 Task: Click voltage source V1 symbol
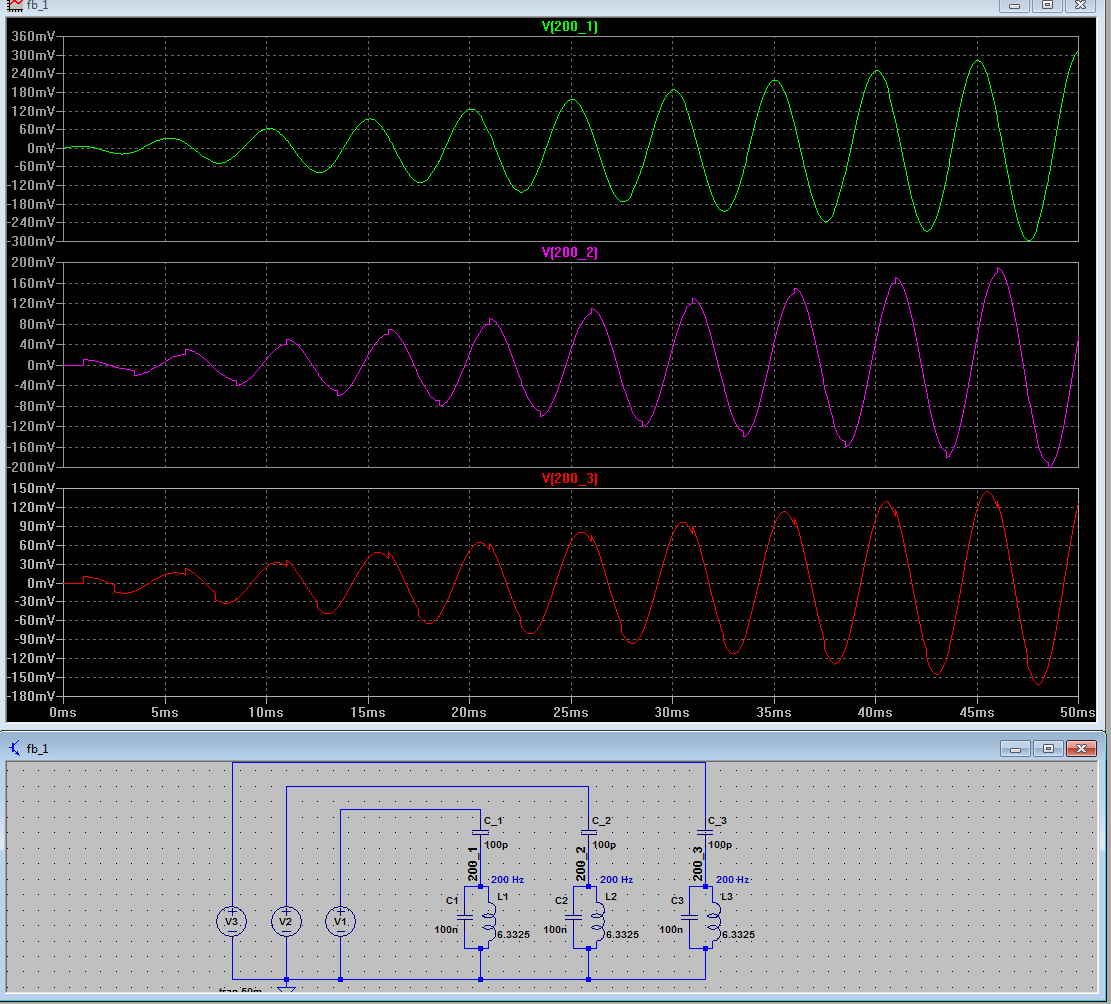tap(340, 921)
